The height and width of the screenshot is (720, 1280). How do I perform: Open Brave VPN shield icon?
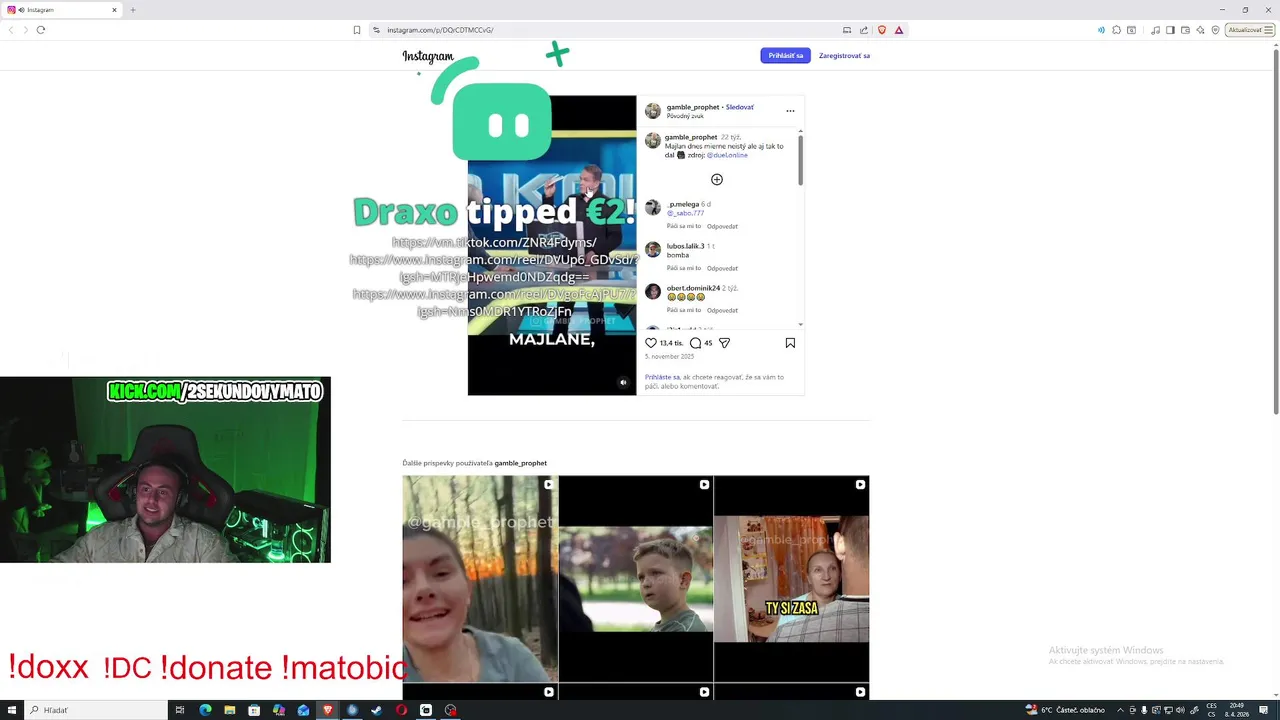[1215, 30]
